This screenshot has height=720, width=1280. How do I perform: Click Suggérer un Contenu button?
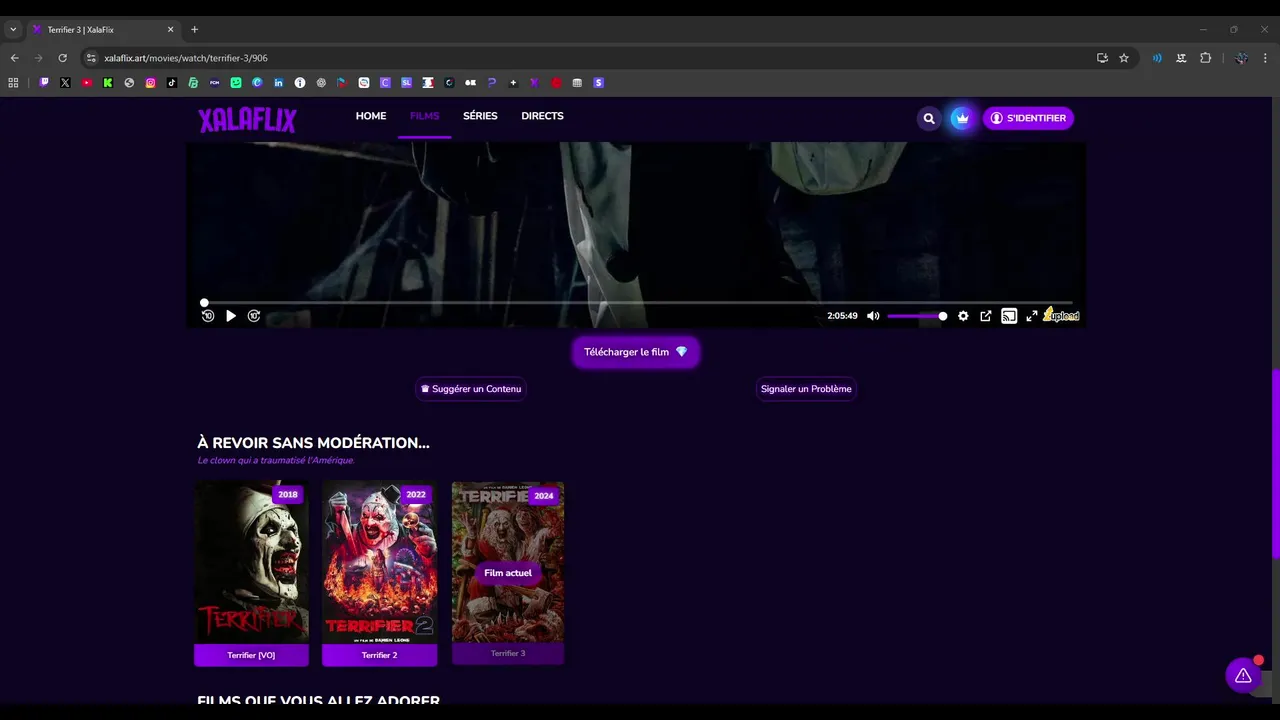coord(471,389)
